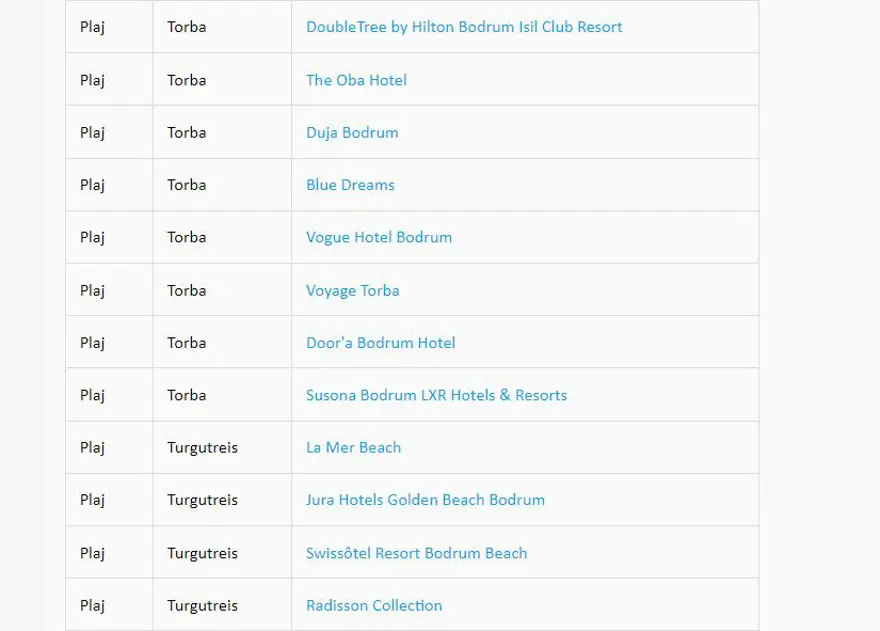
Task: Open the DoubleTree by Hilton Bodrum Isil Club Resort link
Action: (x=464, y=27)
